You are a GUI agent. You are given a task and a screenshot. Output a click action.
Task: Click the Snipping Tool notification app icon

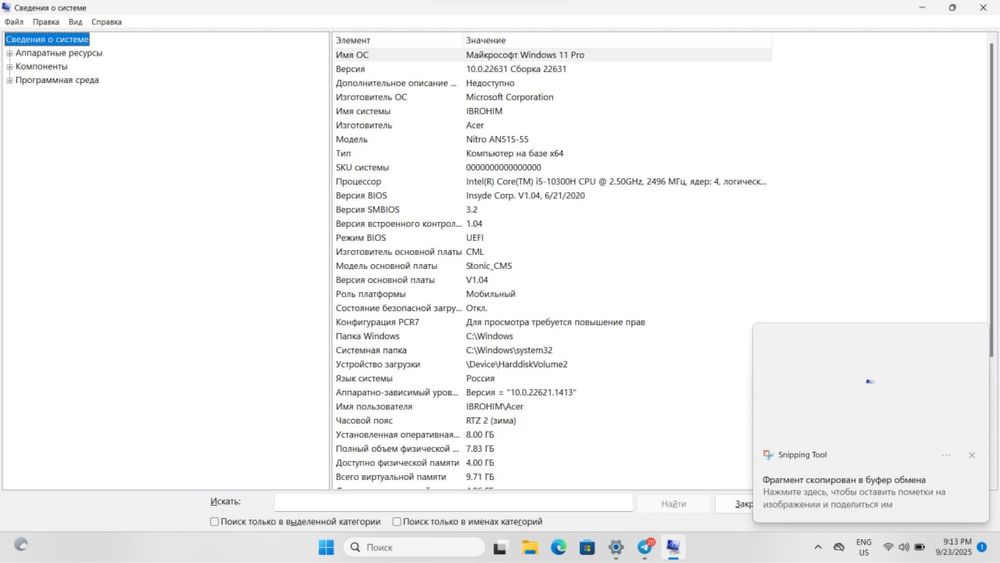768,455
